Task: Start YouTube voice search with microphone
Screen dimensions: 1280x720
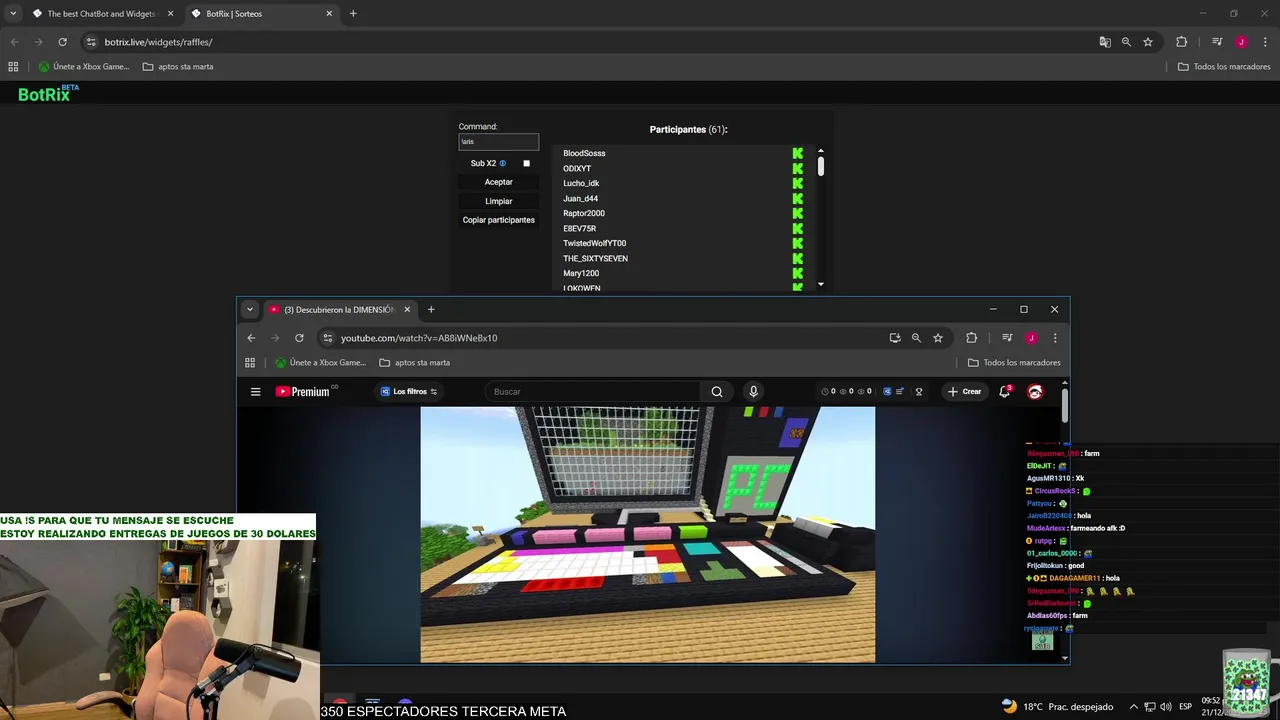Action: (x=754, y=392)
